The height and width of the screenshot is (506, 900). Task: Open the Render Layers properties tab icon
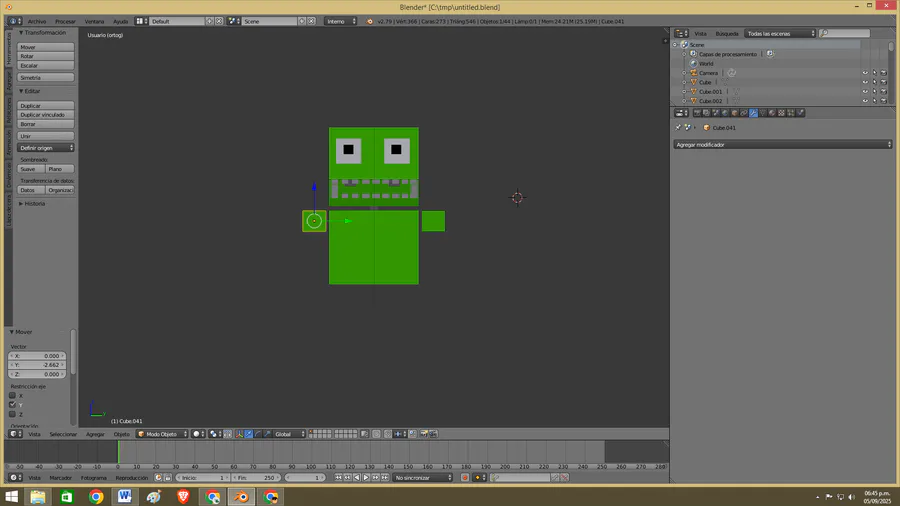(707, 113)
